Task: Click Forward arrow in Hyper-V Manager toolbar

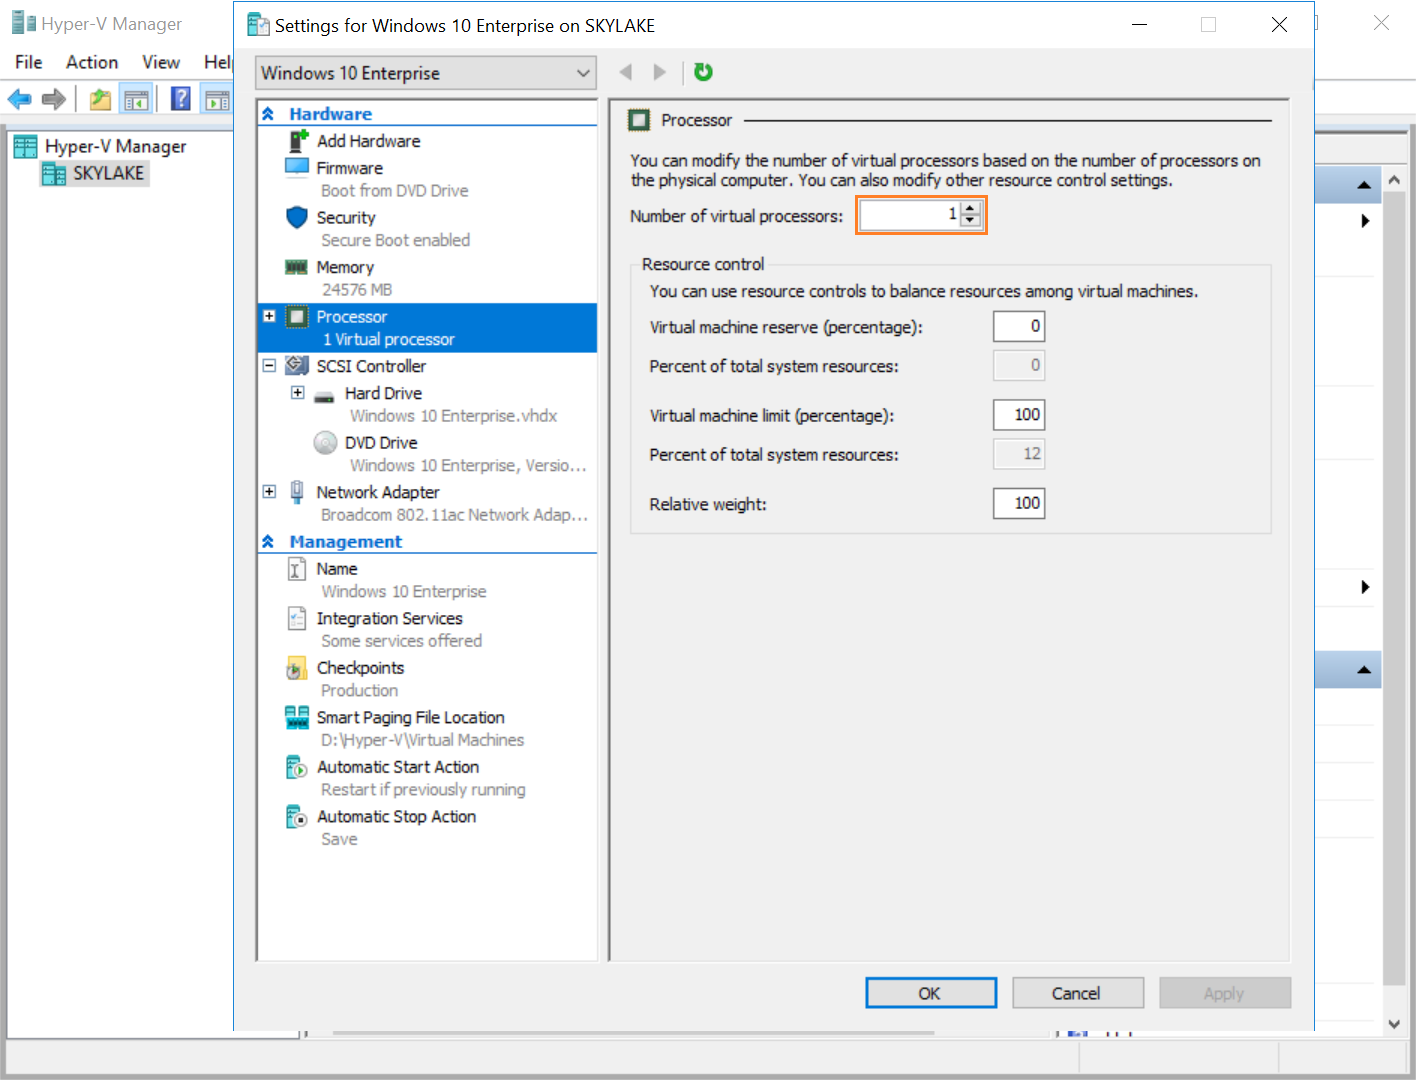Action: click(x=54, y=99)
